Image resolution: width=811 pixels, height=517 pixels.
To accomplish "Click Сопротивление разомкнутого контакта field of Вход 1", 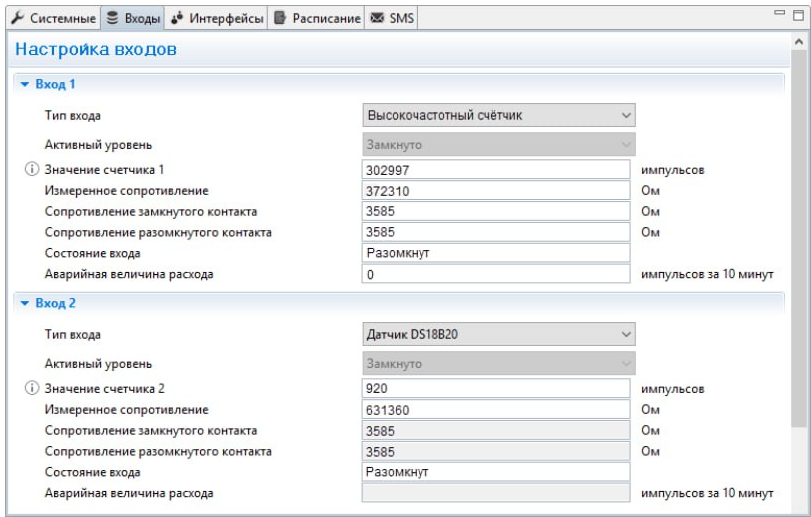I will point(495,232).
